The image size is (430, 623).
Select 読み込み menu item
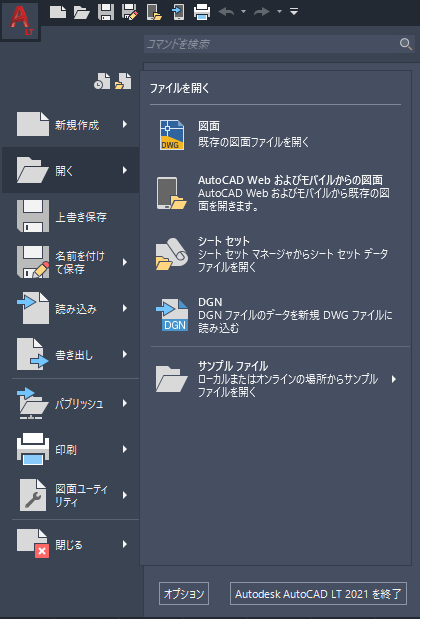(x=71, y=308)
